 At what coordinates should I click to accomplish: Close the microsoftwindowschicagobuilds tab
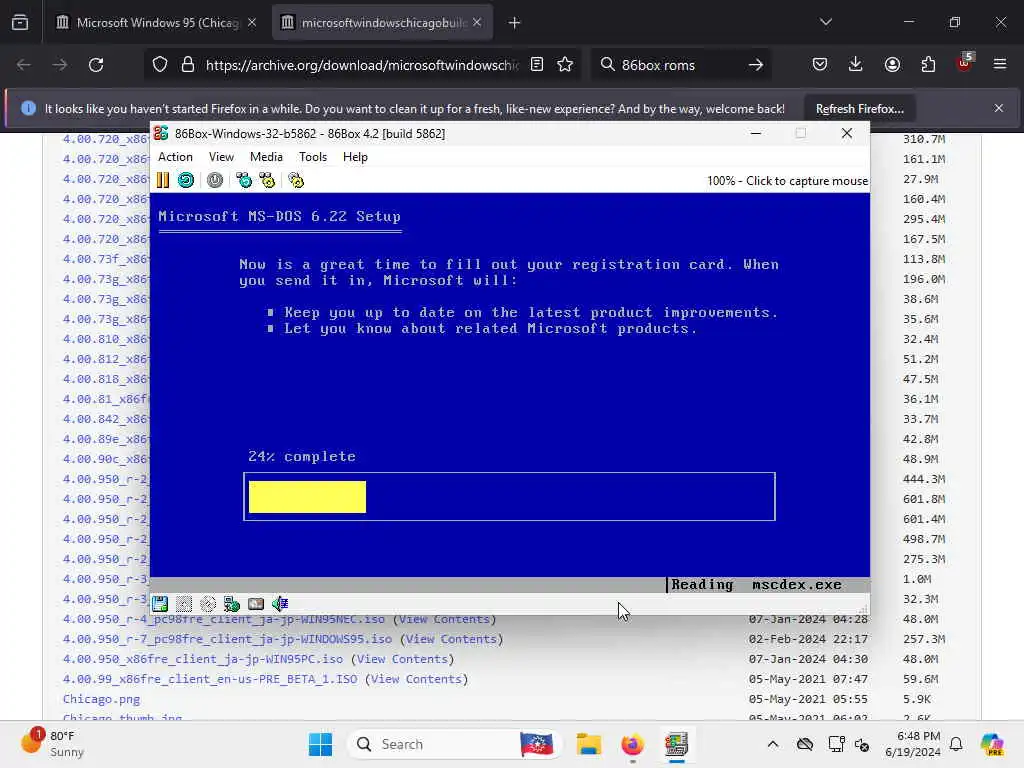(x=477, y=23)
